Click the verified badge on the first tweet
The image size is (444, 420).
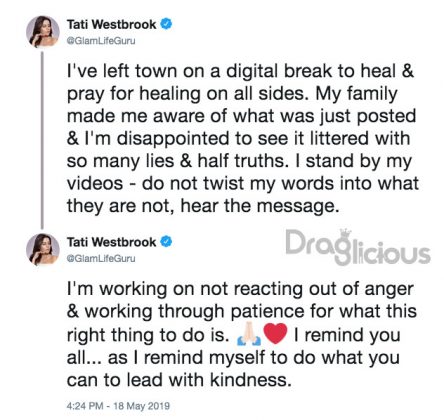coord(166,24)
